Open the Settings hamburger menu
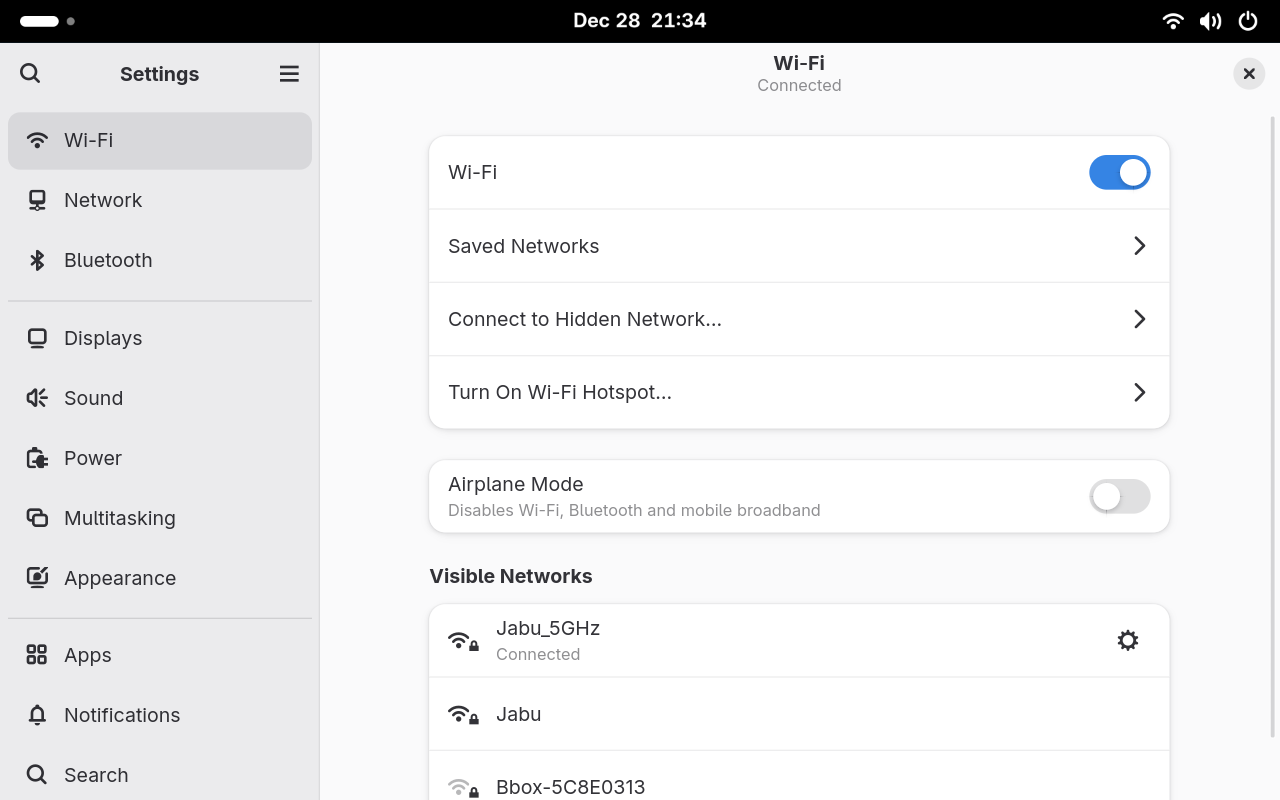Screen dimensions: 1280x800 (x=289, y=74)
